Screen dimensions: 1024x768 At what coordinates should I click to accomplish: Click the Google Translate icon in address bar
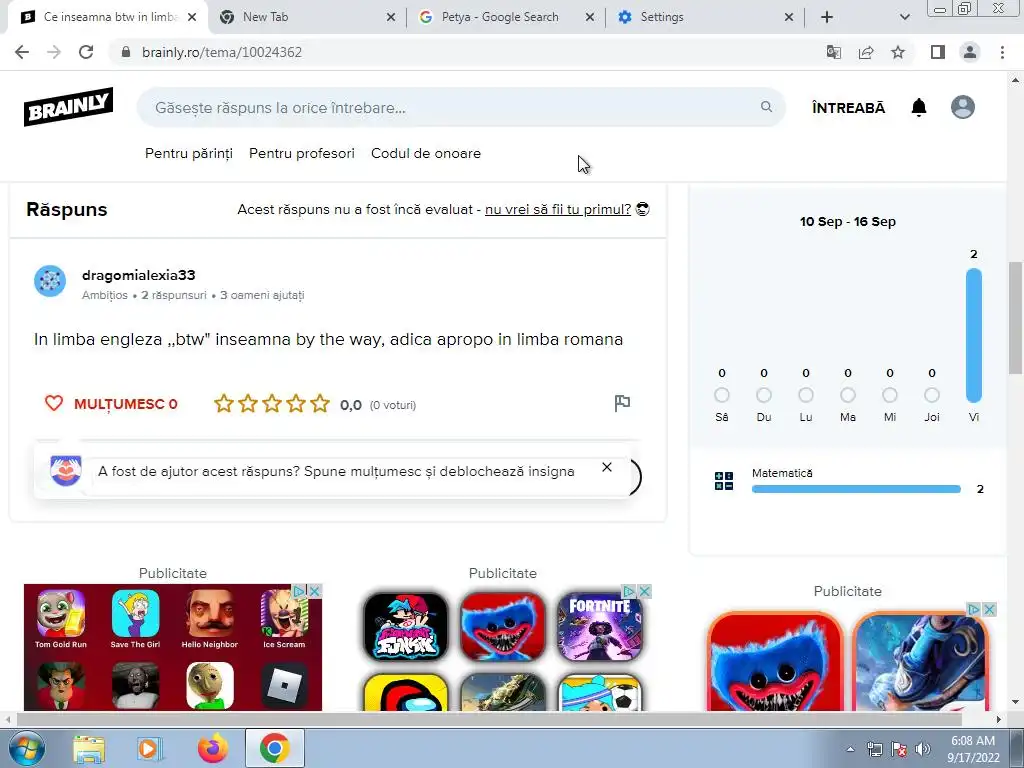coord(833,52)
